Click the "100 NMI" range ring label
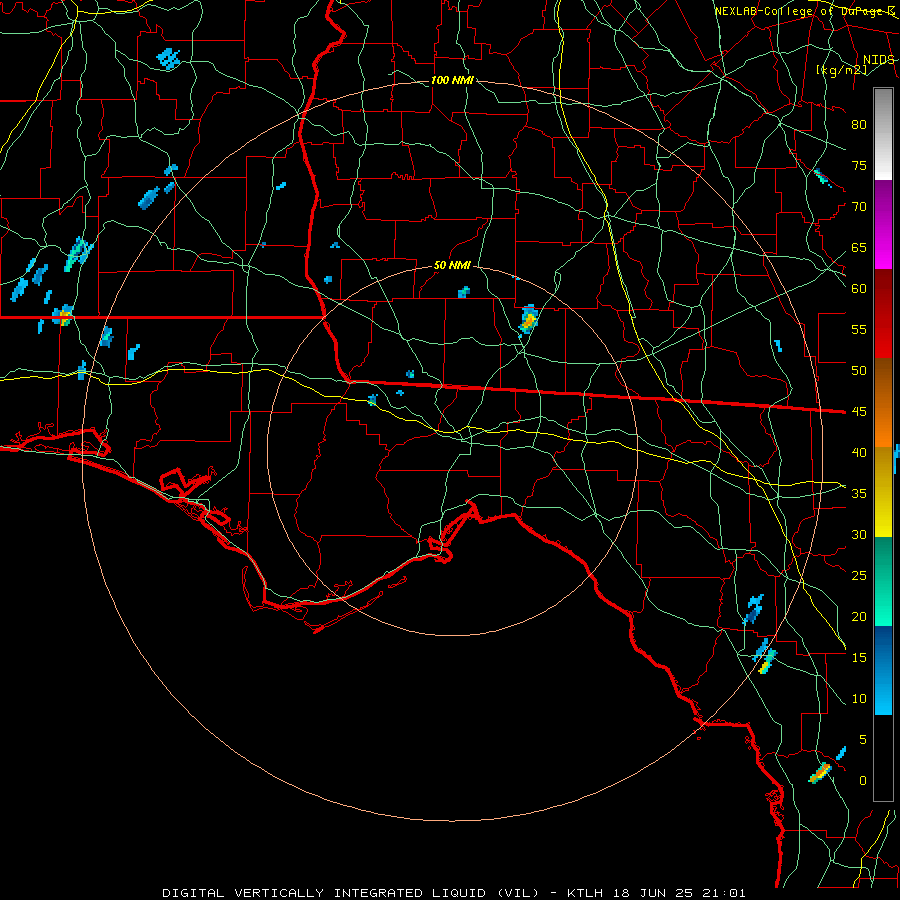Image resolution: width=900 pixels, height=900 pixels. (x=452, y=80)
